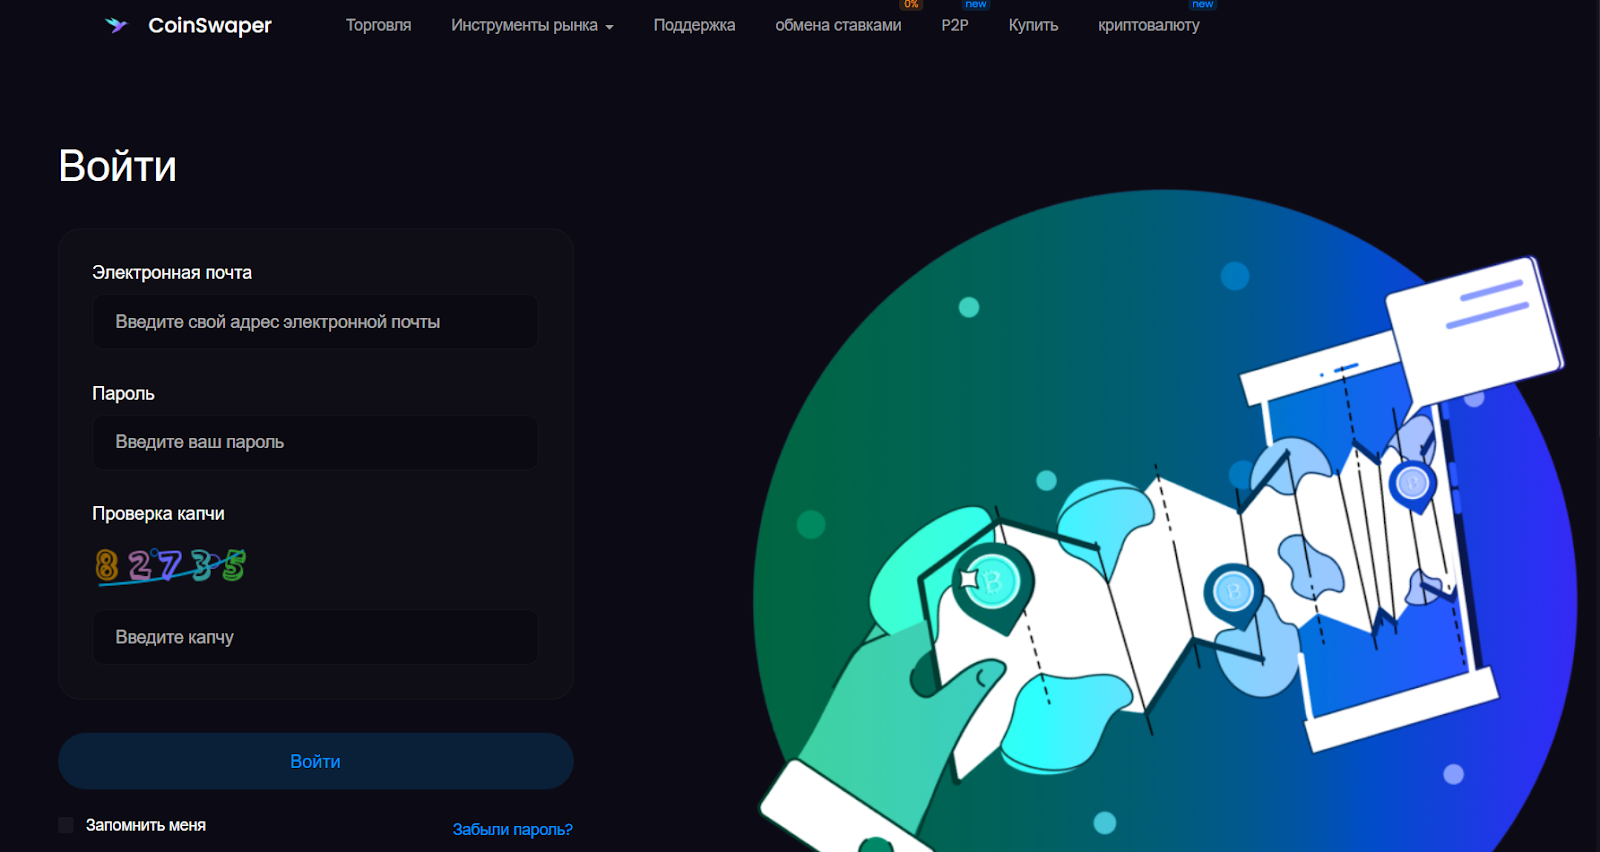Screen dimensions: 1600x852
Task: Click the Проверка капчи label
Action: (158, 513)
